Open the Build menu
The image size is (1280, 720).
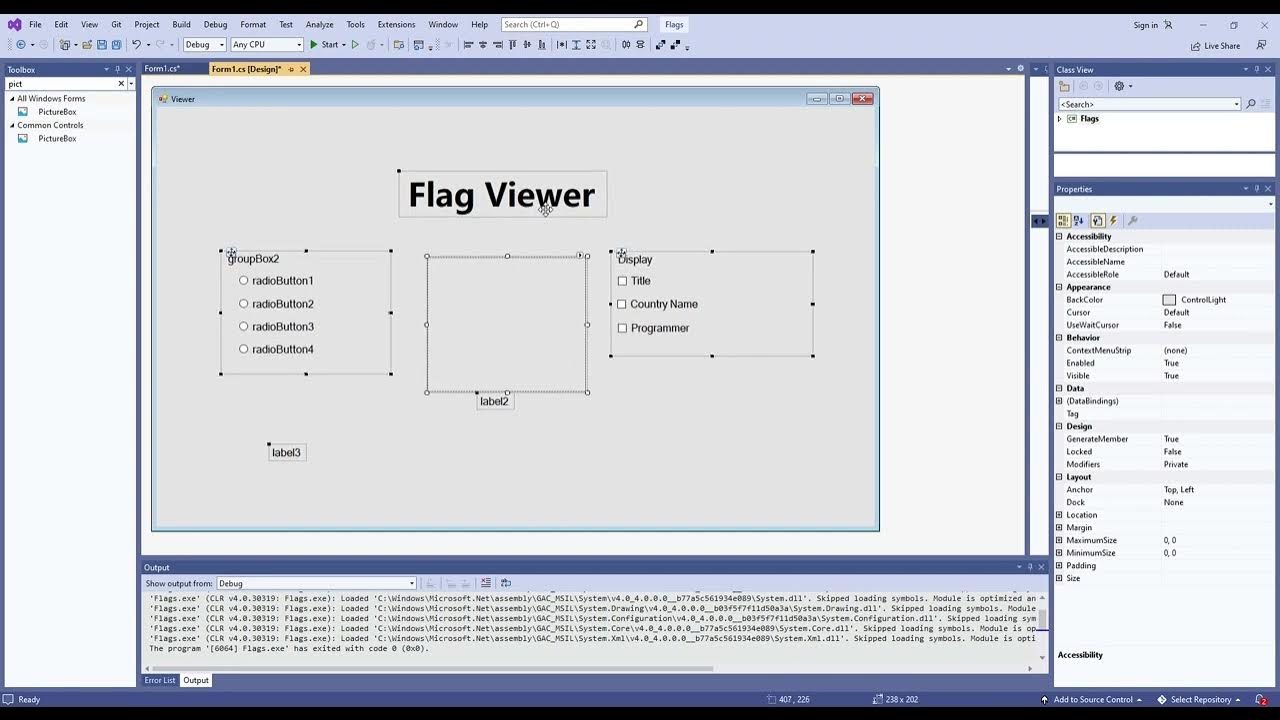tap(181, 24)
